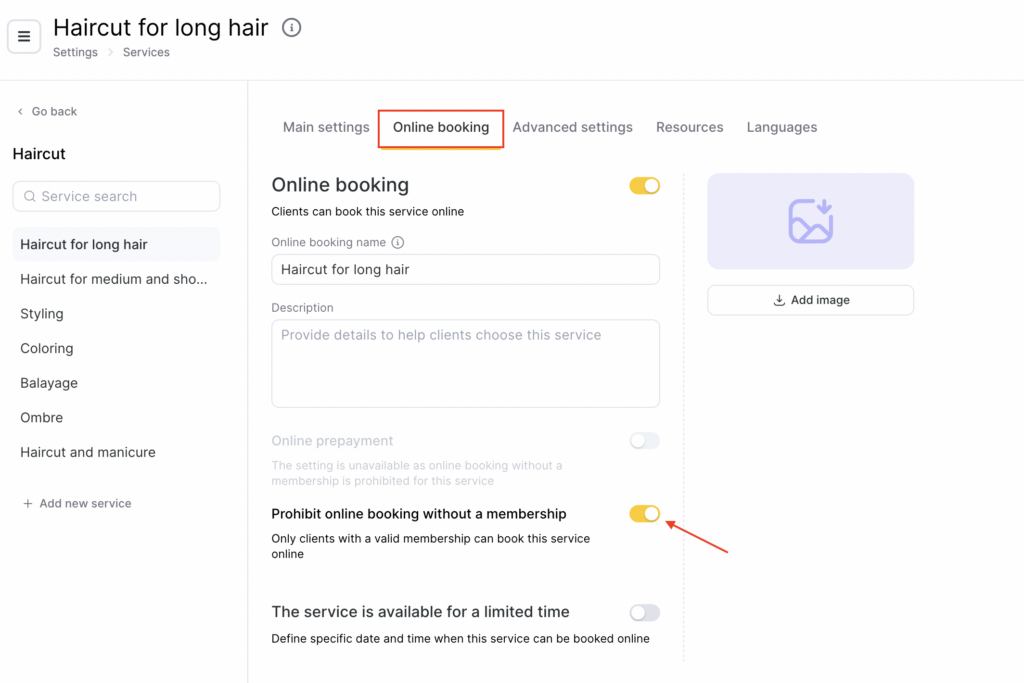Switch to the Main settings tab
This screenshot has width=1024, height=683.
tap(326, 128)
